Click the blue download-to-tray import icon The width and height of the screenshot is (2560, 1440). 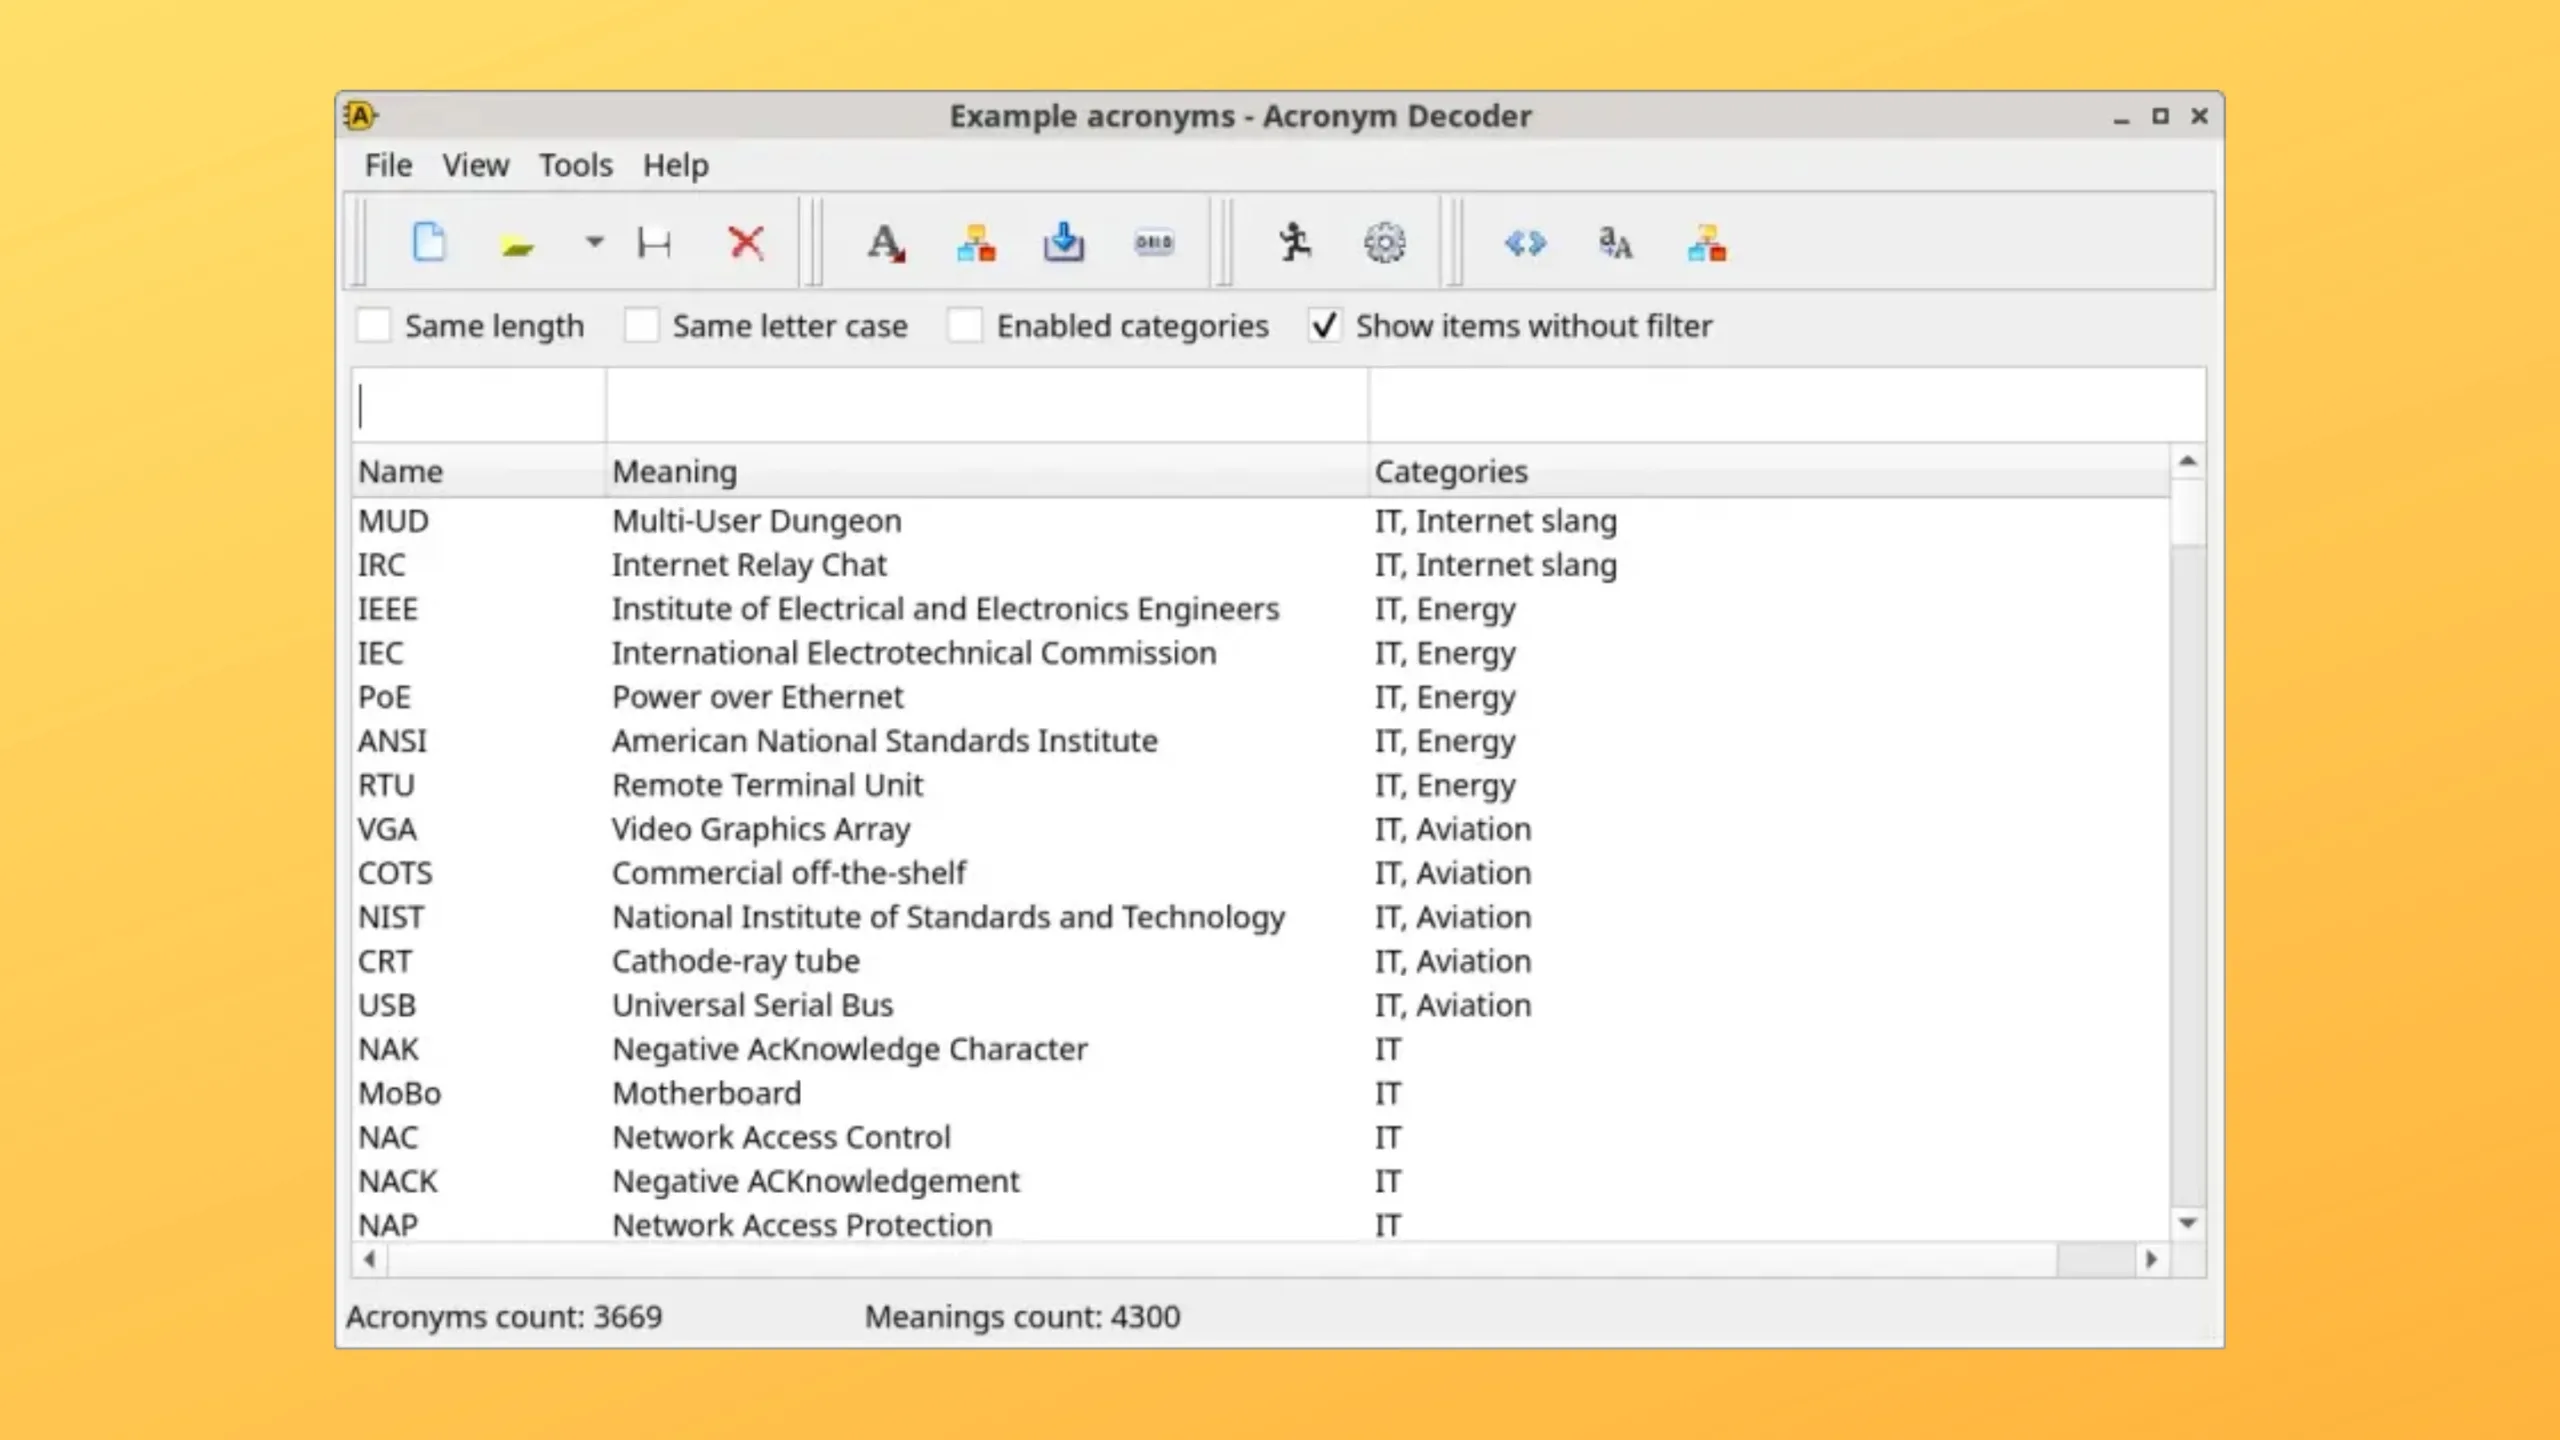pyautogui.click(x=1063, y=243)
